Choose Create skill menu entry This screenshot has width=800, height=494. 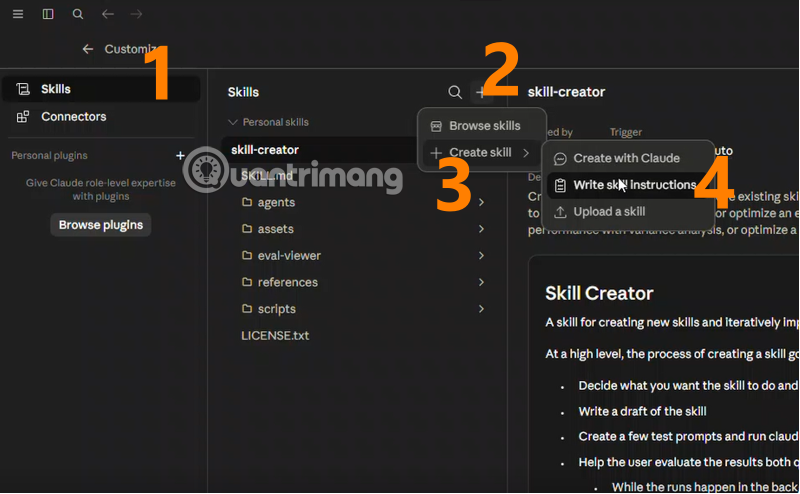(x=482, y=152)
